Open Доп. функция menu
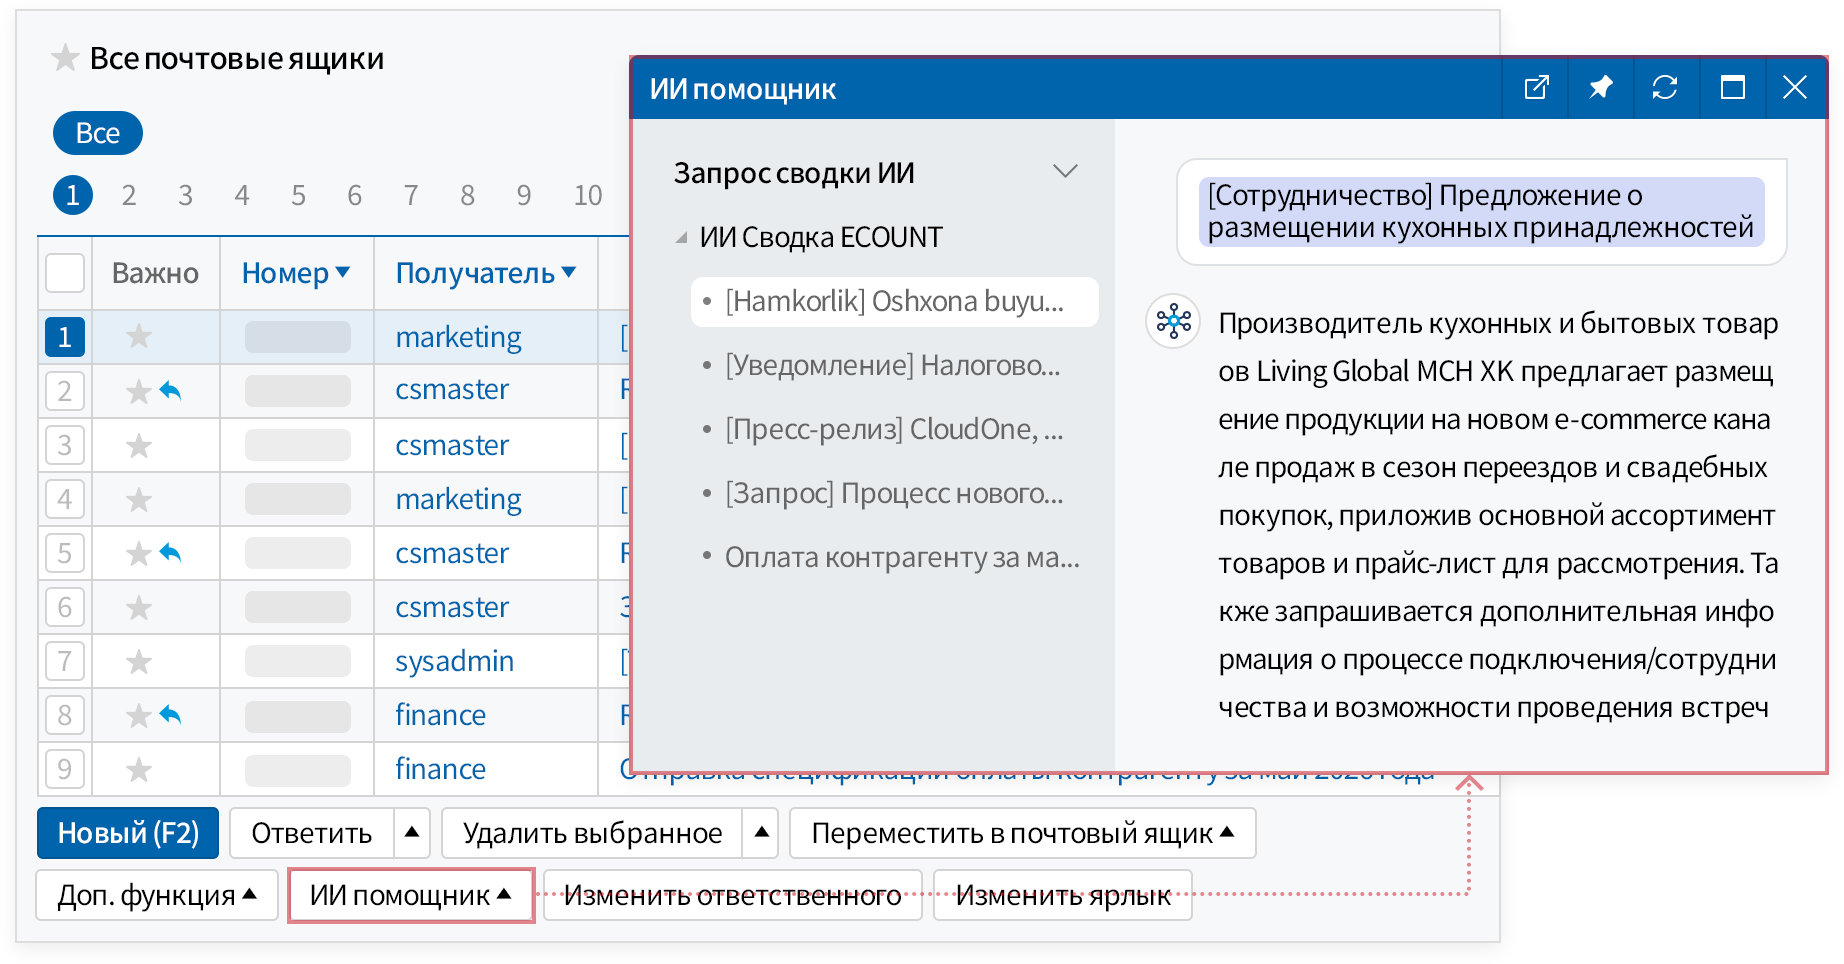1844x964 pixels. coord(157,895)
